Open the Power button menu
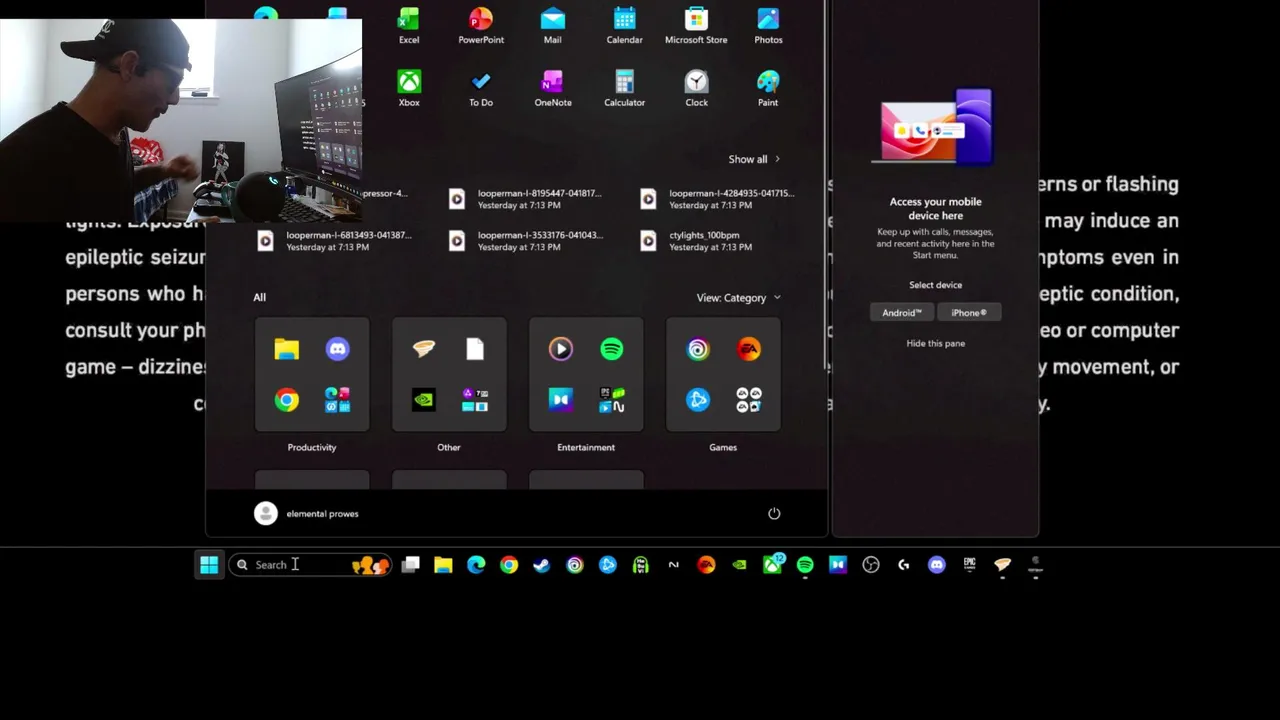 click(774, 514)
